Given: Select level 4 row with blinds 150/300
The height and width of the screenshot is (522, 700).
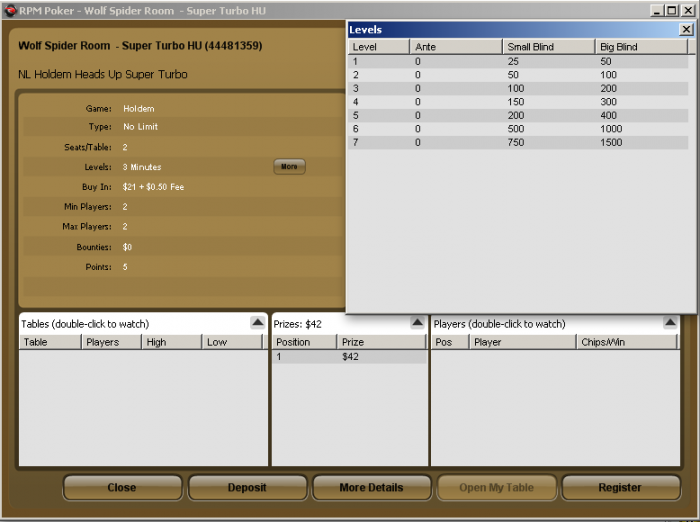Looking at the screenshot, I should pyautogui.click(x=518, y=102).
